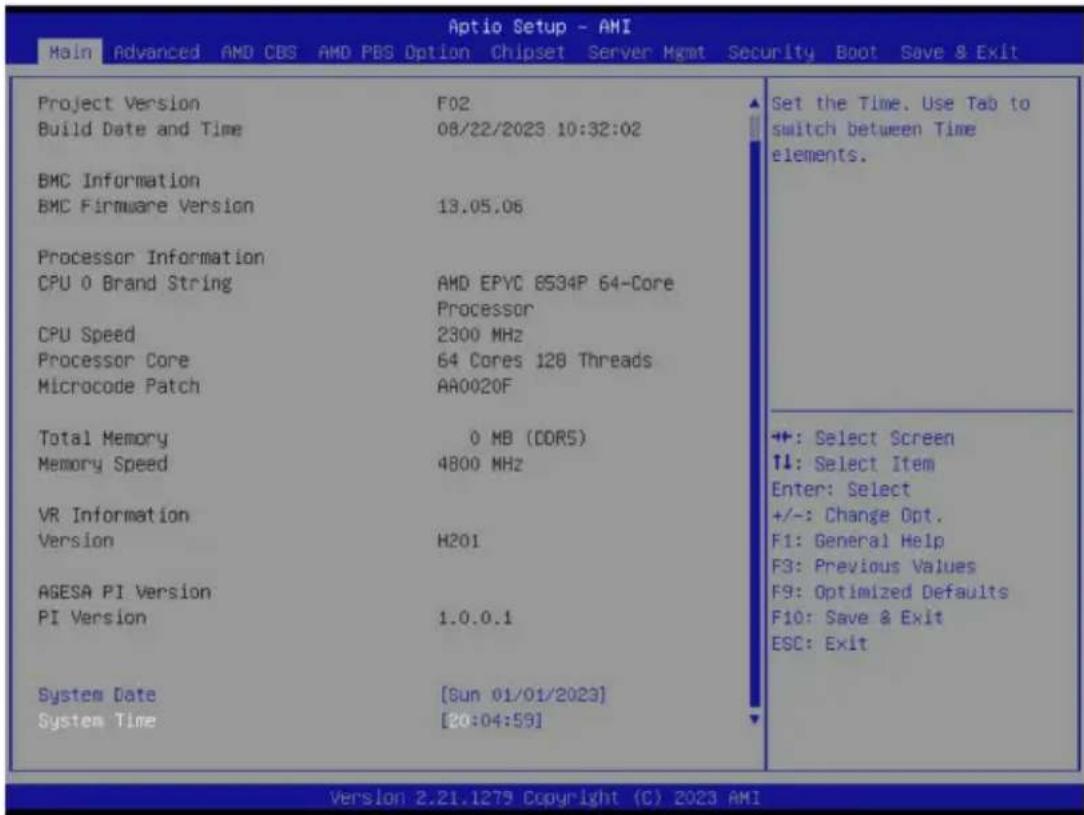
Task: Click the Project Version label
Action: pos(118,104)
